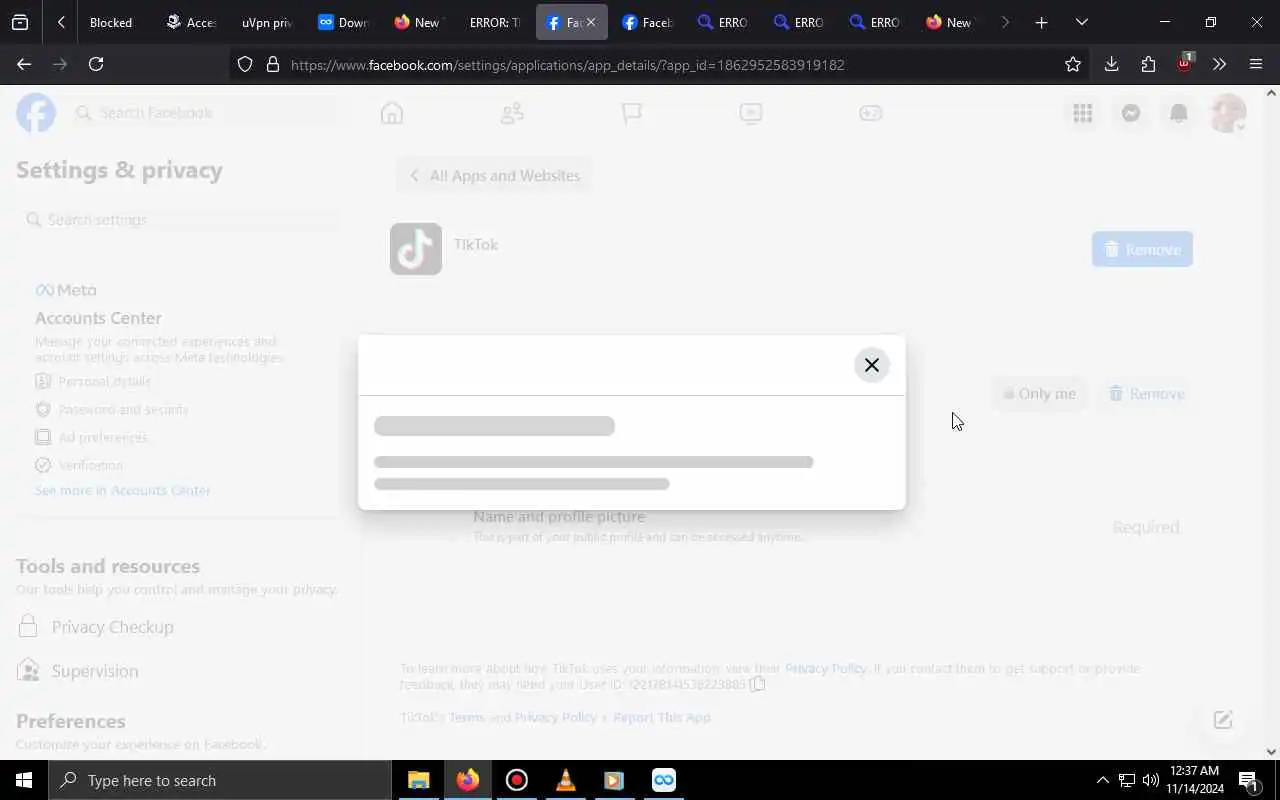The height and width of the screenshot is (800, 1280).
Task: Open the Windows notification center
Action: 1248,780
